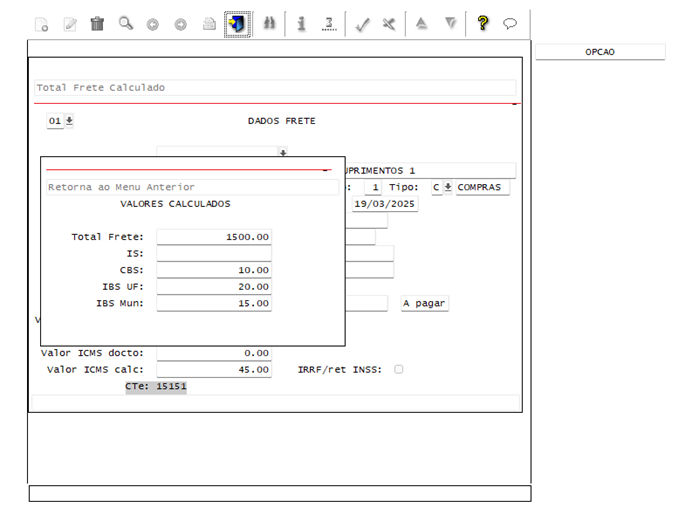Image resolution: width=699 pixels, height=528 pixels.
Task: Click the up triangle toolbar icon
Action: [421, 23]
